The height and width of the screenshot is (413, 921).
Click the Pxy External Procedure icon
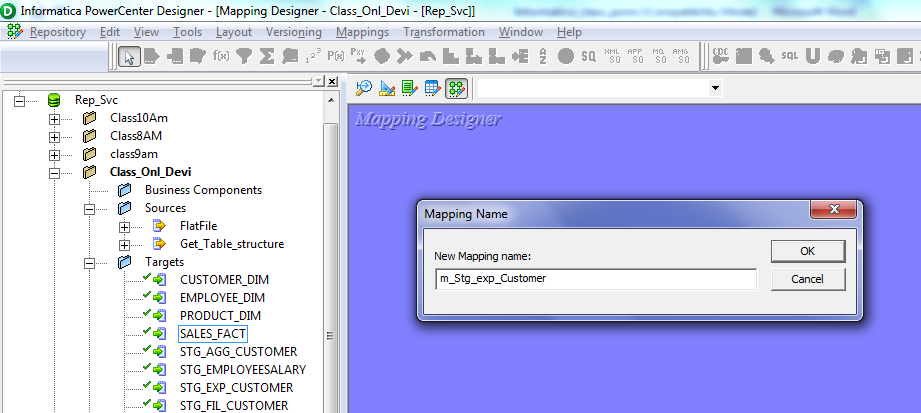click(x=358, y=56)
